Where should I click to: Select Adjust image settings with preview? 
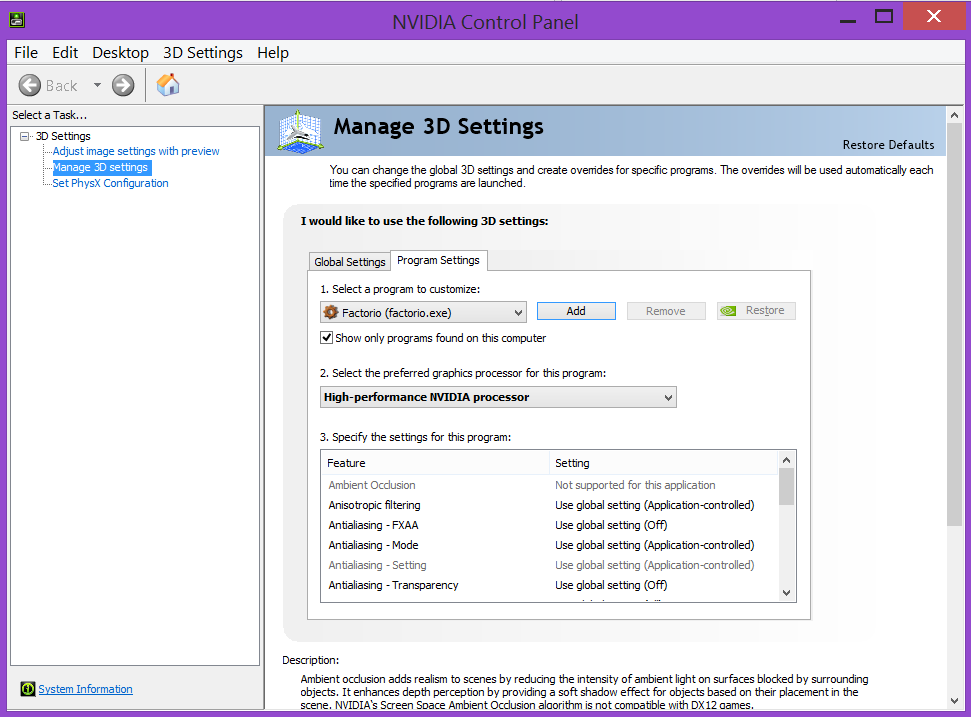click(136, 151)
